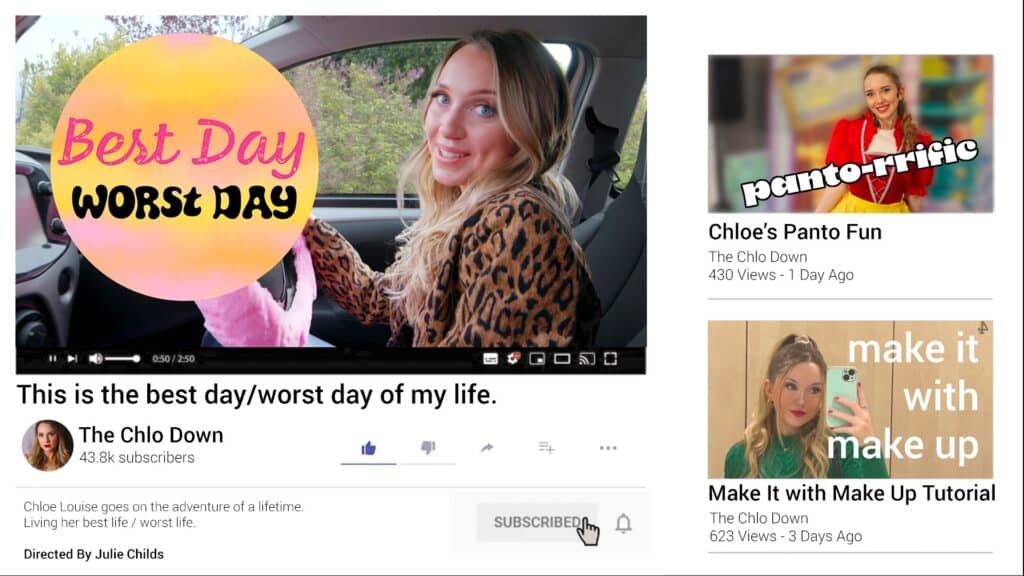The height and width of the screenshot is (576, 1024).
Task: Toggle theater mode view
Action: [562, 359]
